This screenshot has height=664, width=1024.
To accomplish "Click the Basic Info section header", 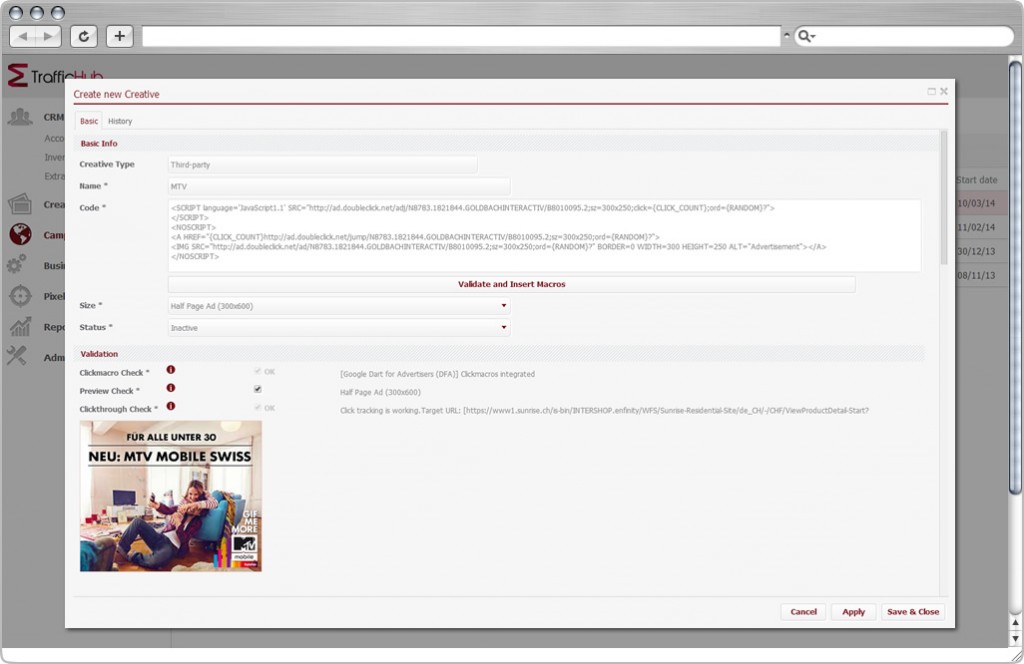I will click(x=99, y=143).
